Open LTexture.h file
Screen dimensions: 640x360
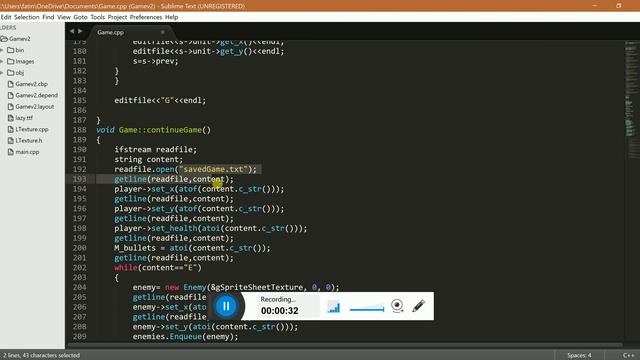pyautogui.click(x=29, y=140)
